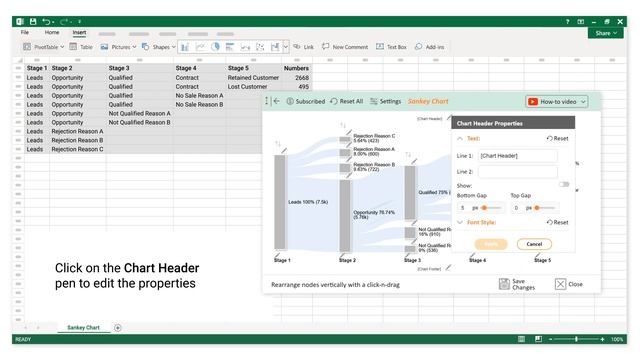Click the Top Gap value box
Viewport: 640px width, 360px height.
tap(516, 208)
